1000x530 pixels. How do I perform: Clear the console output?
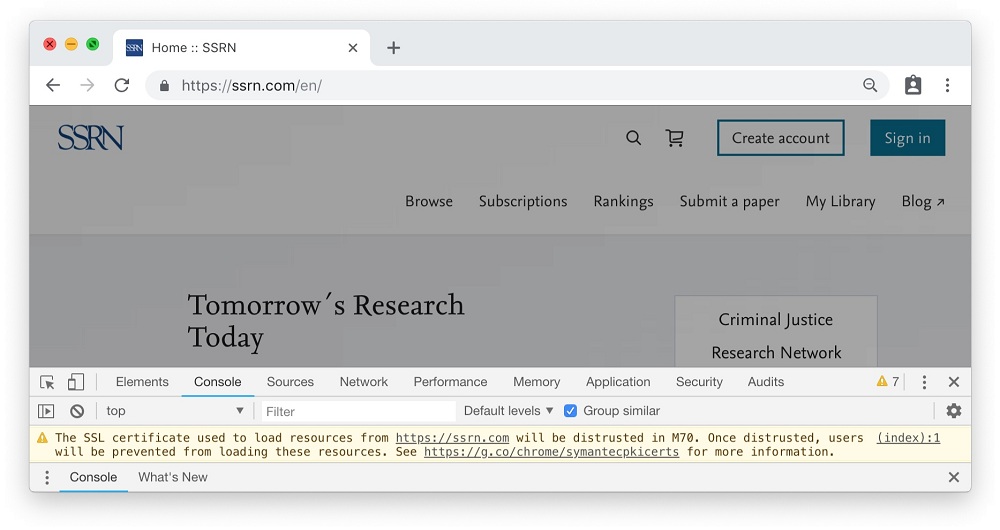(x=77, y=411)
